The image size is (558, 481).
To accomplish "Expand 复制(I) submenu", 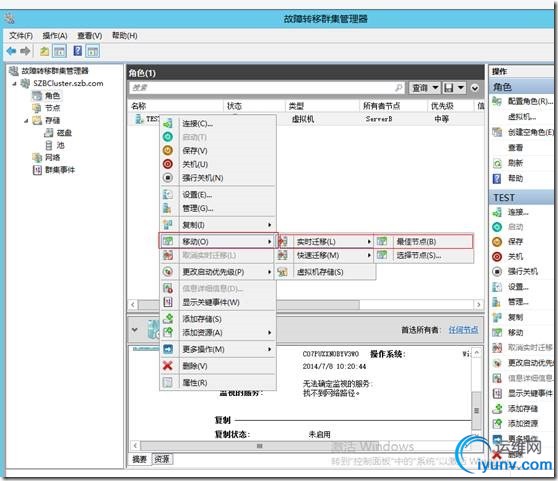I will click(218, 225).
